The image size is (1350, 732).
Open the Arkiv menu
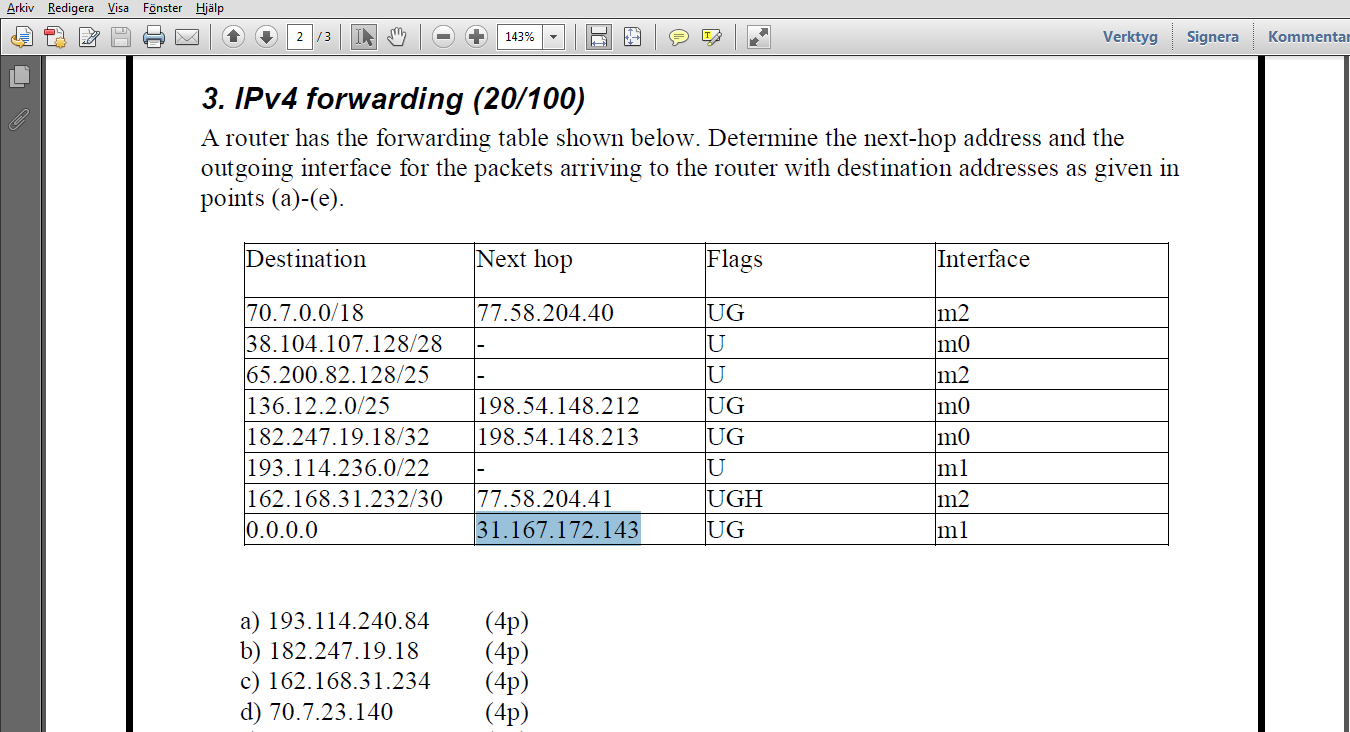click(x=18, y=8)
